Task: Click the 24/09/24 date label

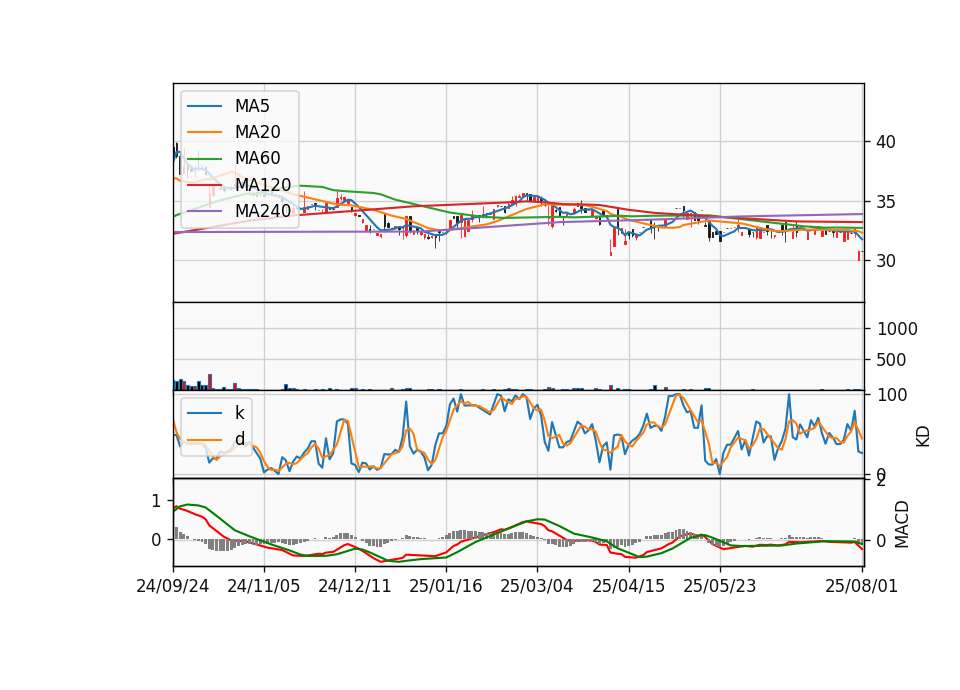Action: coord(173,586)
